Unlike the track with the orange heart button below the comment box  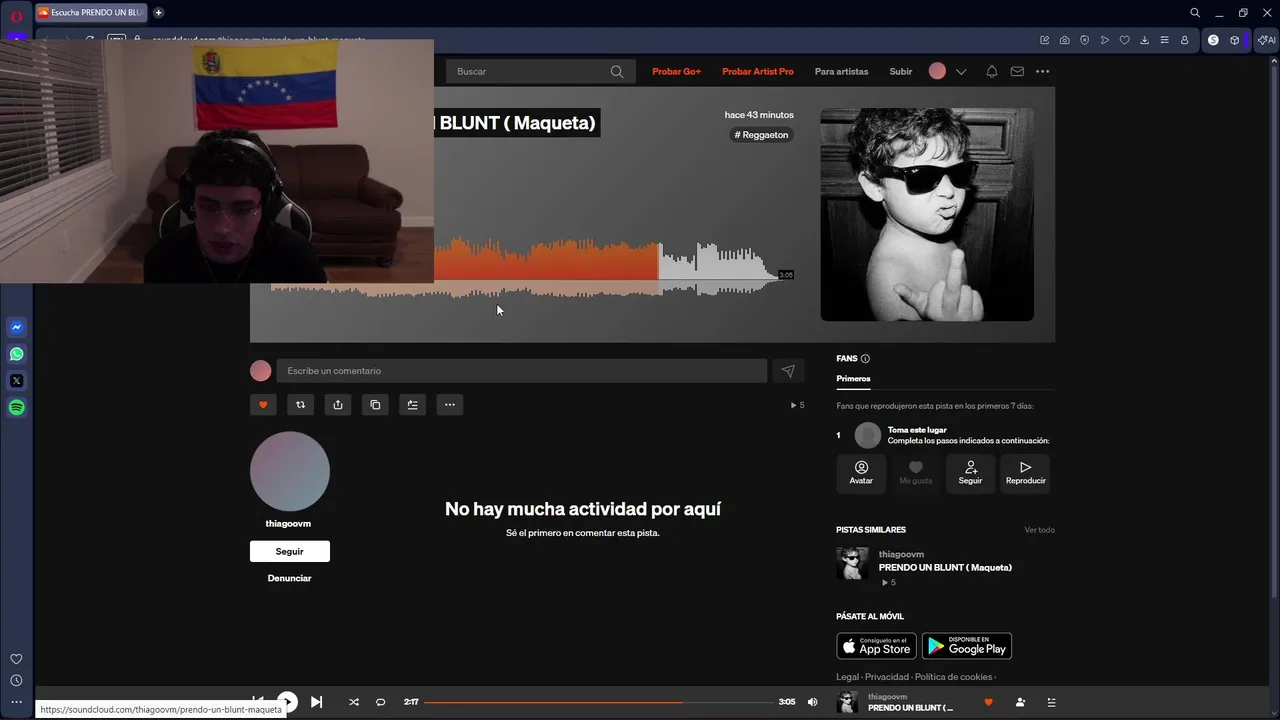(263, 405)
